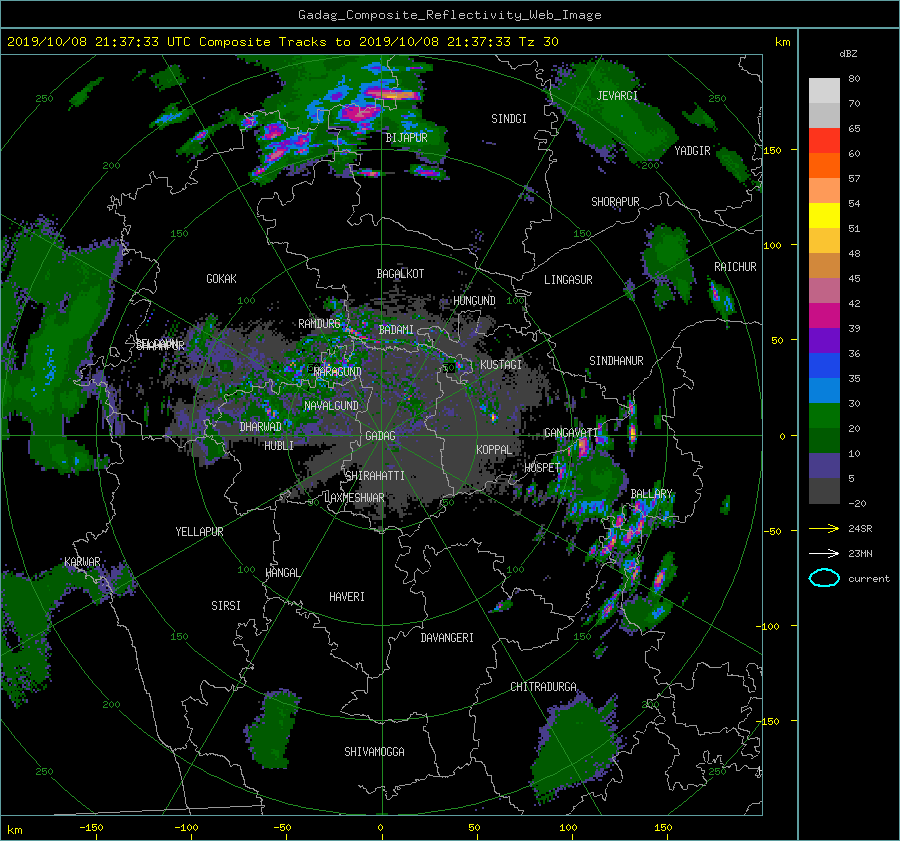This screenshot has height=841, width=900.
Task: Select the magenta 42 dBZ color swatch
Action: (x=824, y=315)
